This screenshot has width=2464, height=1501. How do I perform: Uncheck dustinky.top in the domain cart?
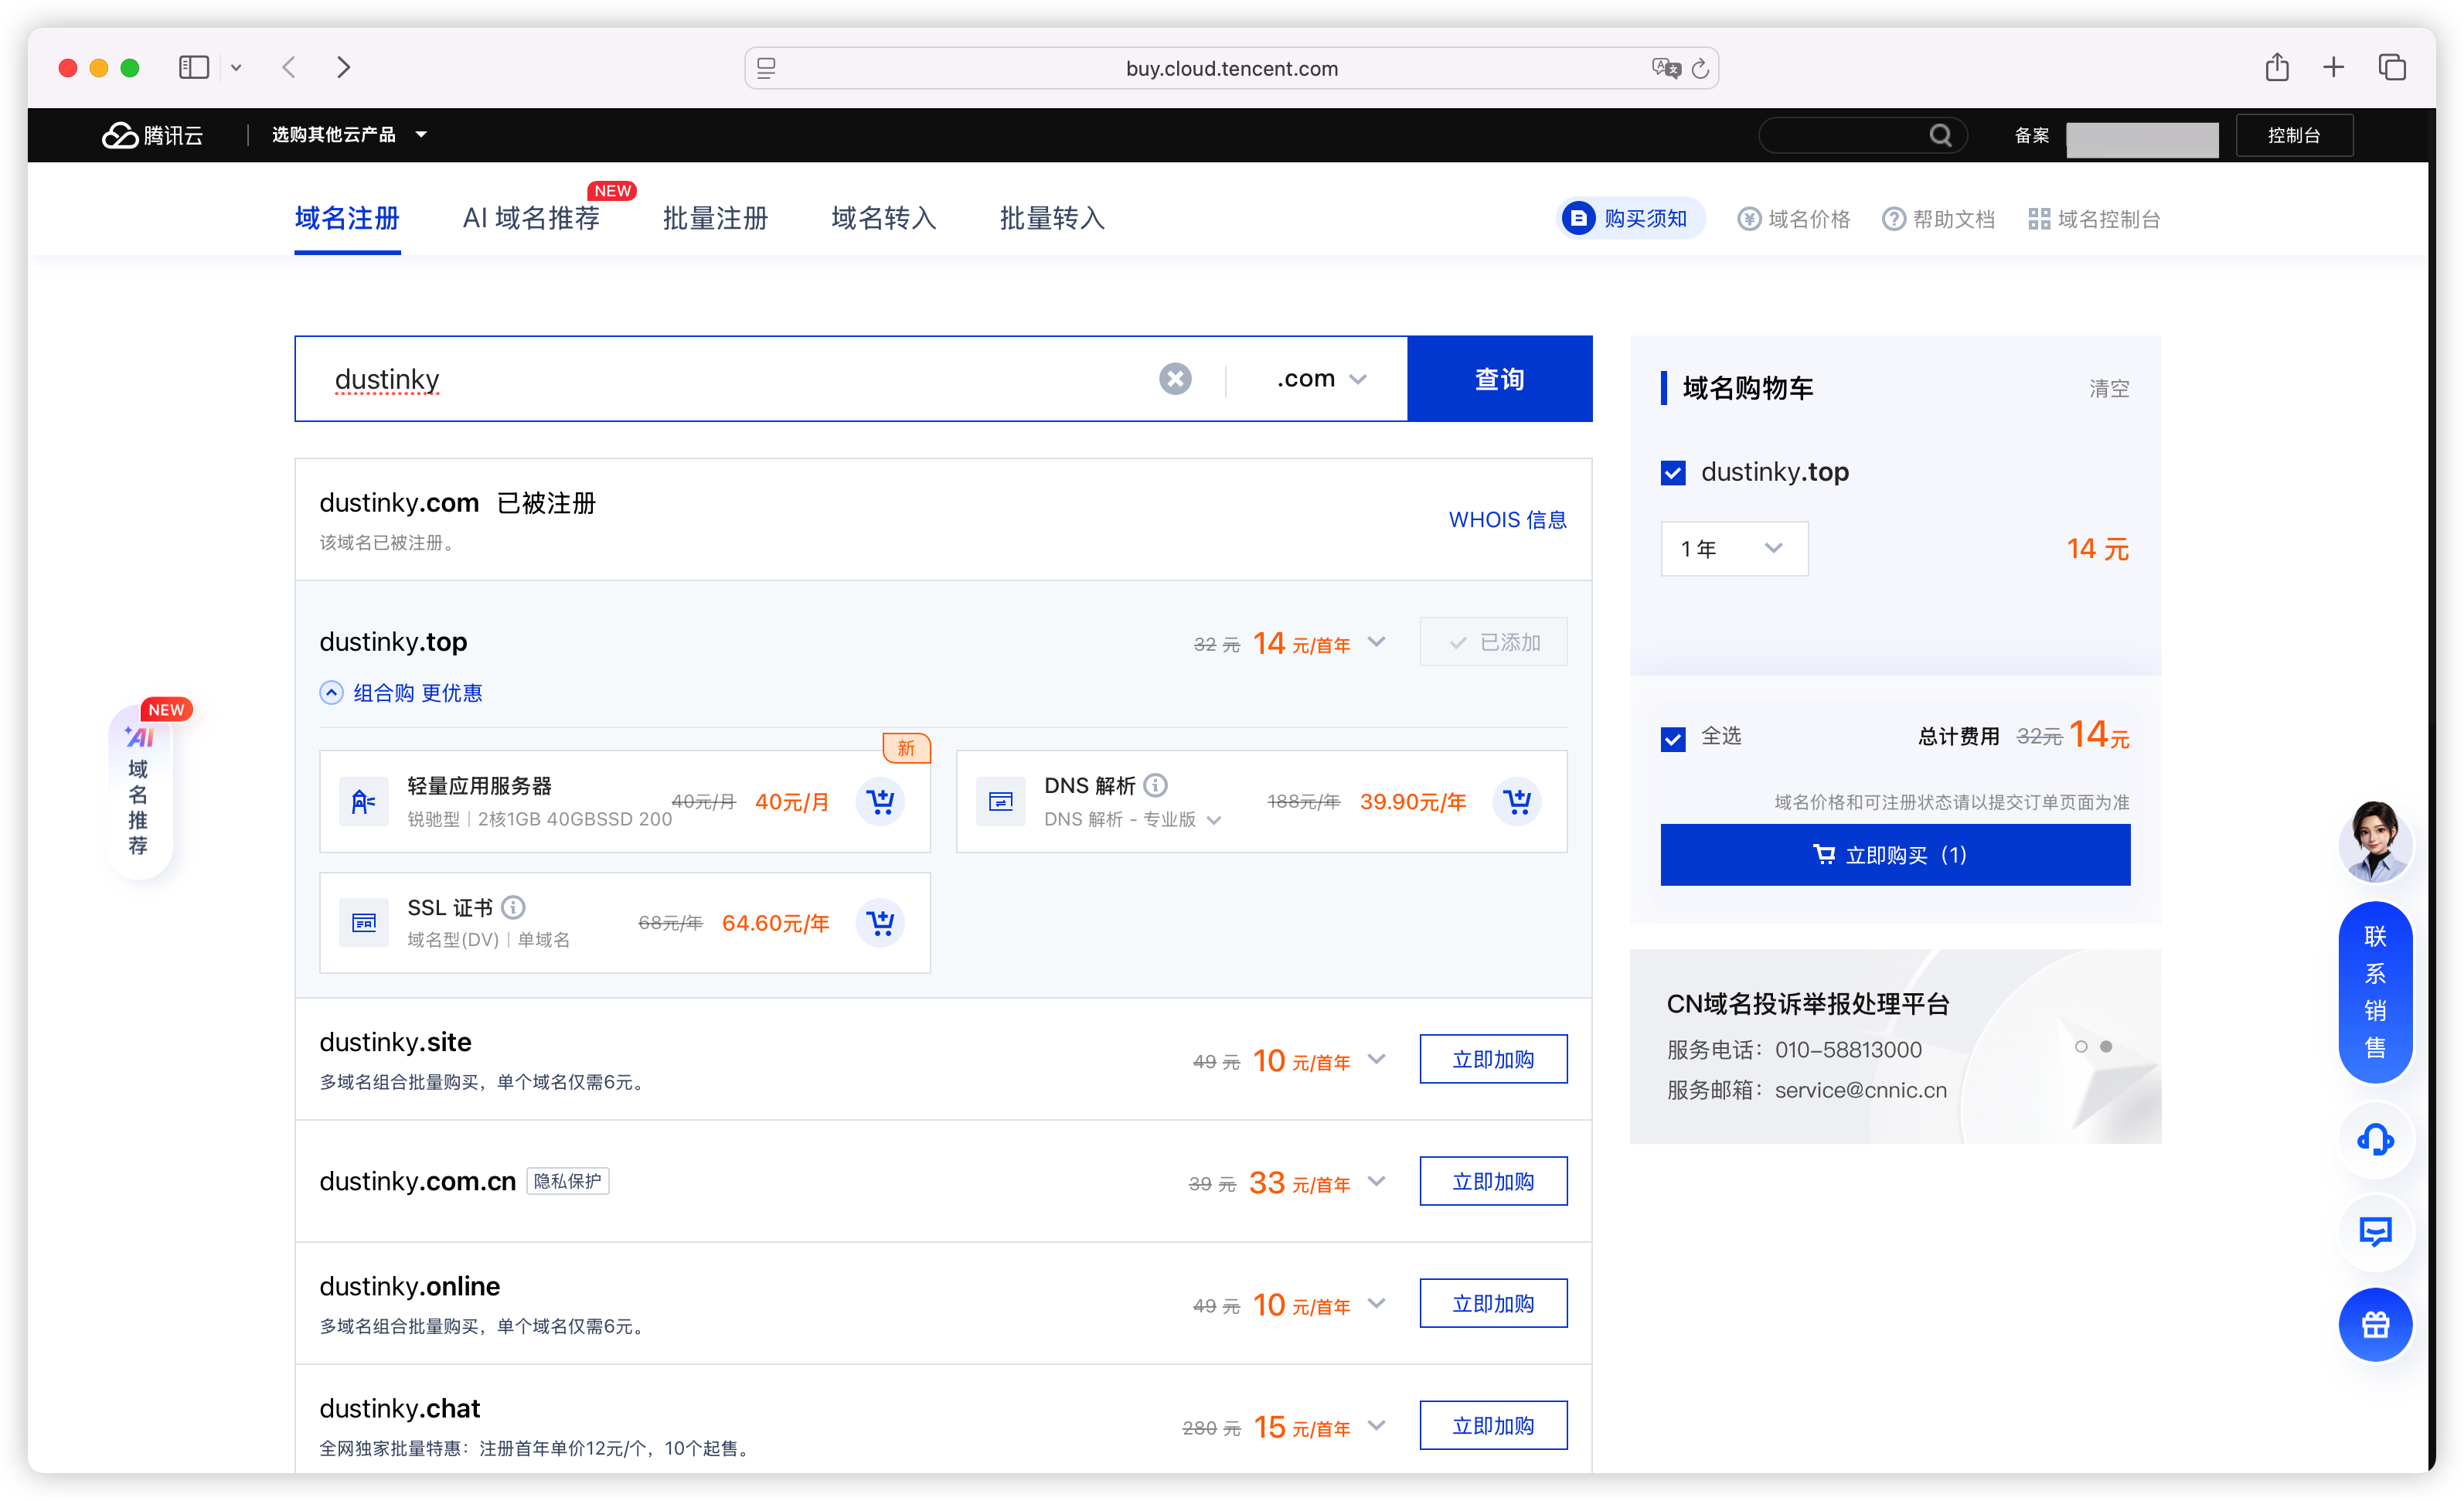click(x=1673, y=472)
